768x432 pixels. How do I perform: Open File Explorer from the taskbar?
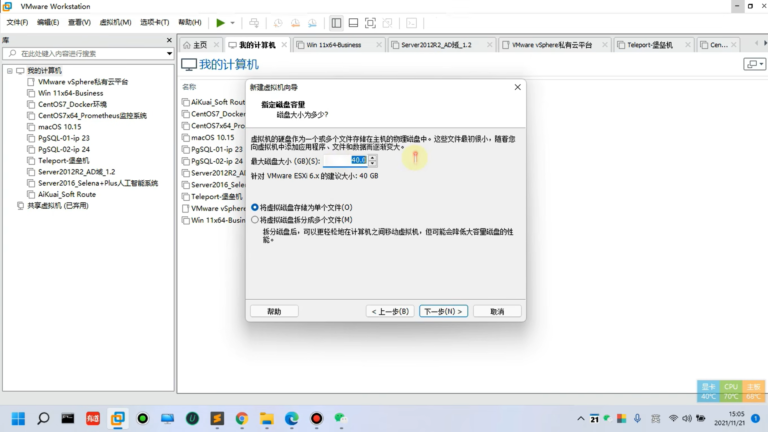coord(267,419)
